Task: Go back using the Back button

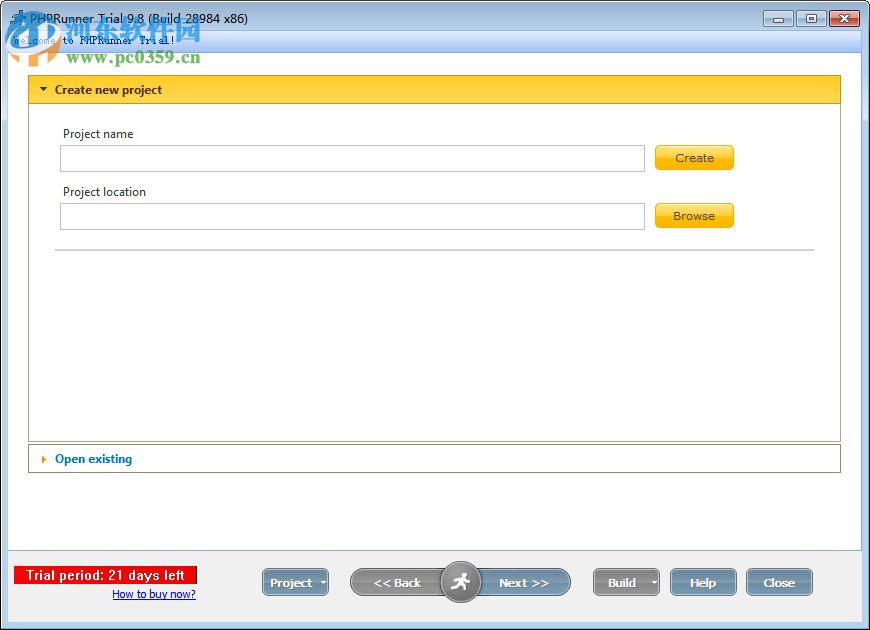Action: pyautogui.click(x=398, y=582)
